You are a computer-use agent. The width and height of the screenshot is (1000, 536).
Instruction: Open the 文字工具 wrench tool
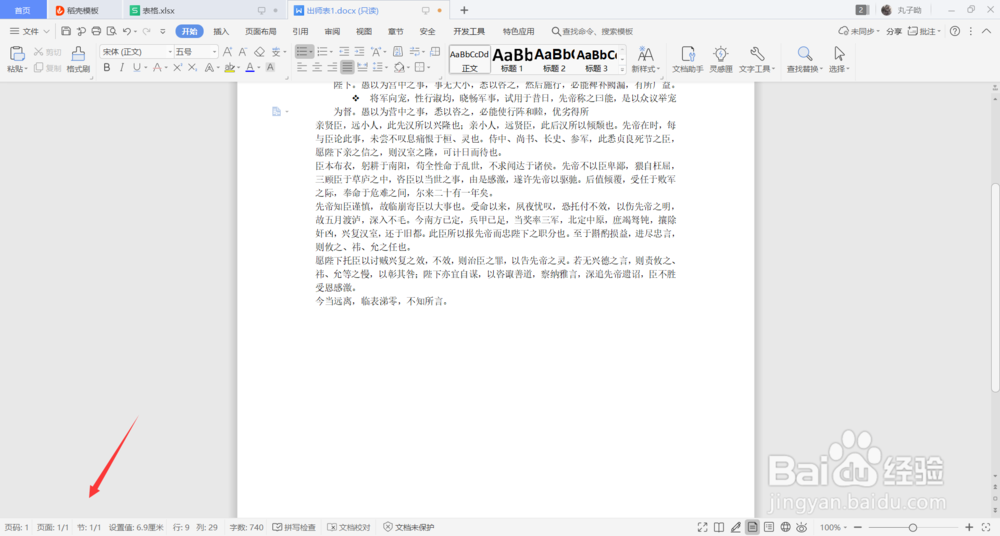(x=757, y=60)
